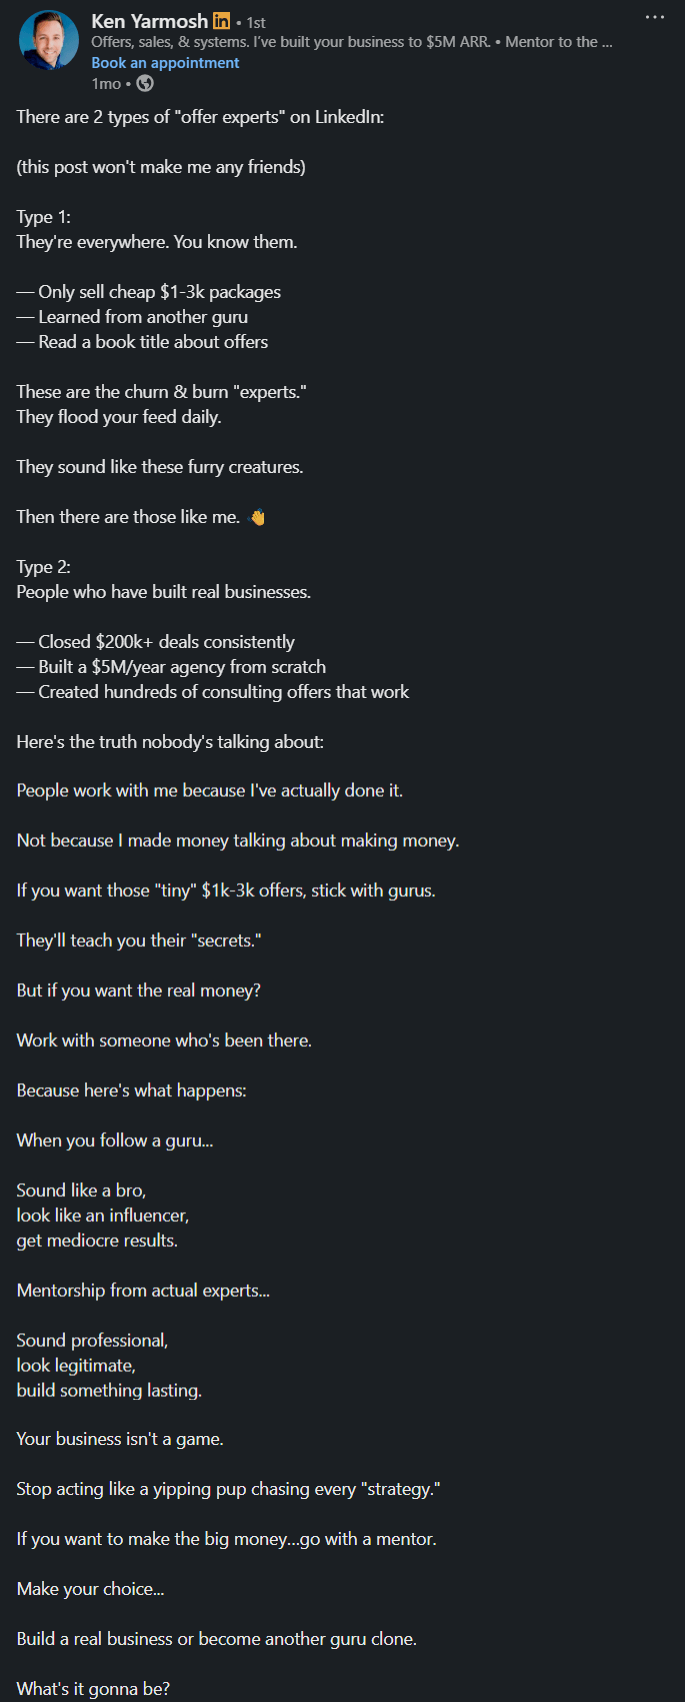This screenshot has height=1702, width=685.
Task: Click the line "Mentorship from actual experts..."
Action: [143, 1291]
